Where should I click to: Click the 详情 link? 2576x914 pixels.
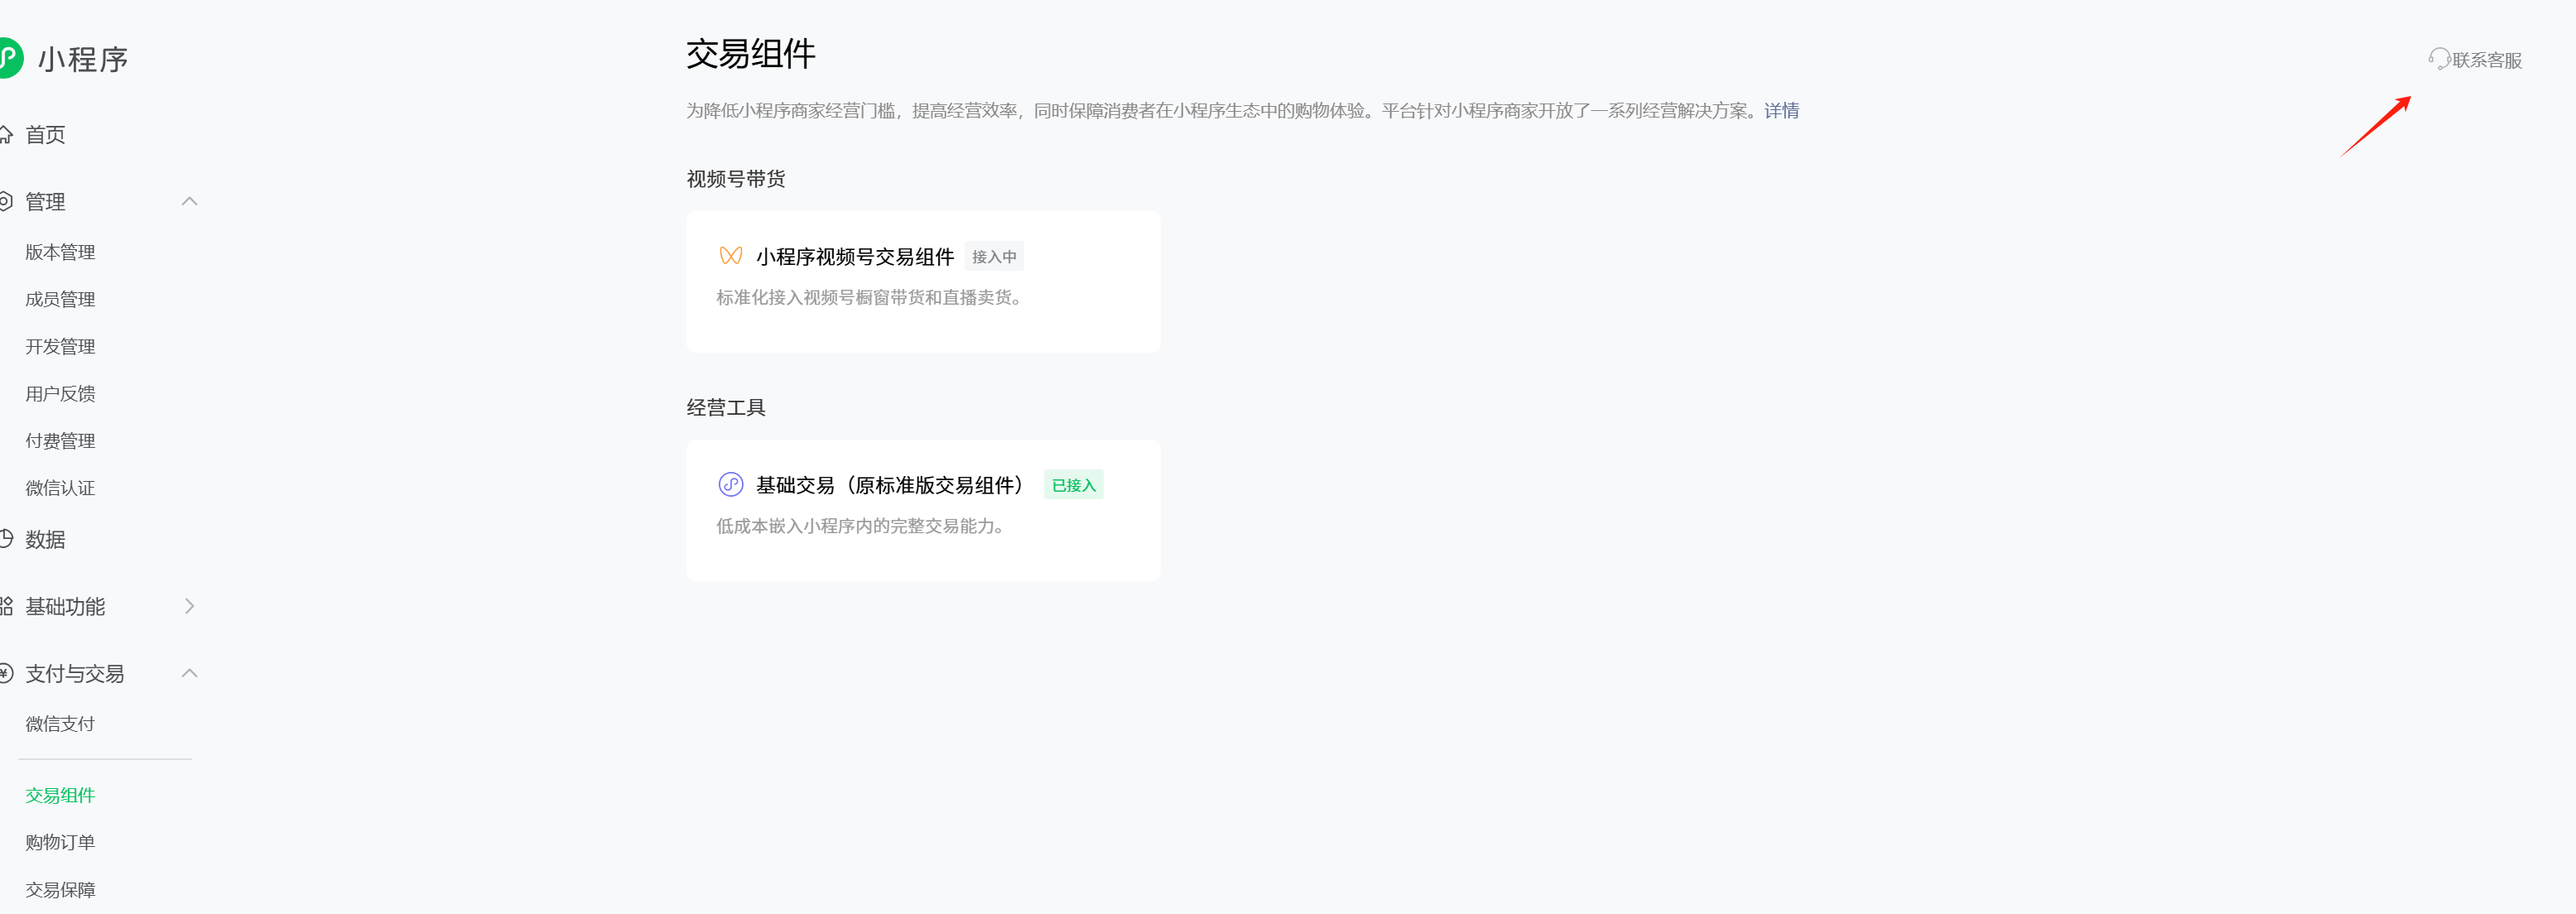pyautogui.click(x=1781, y=111)
